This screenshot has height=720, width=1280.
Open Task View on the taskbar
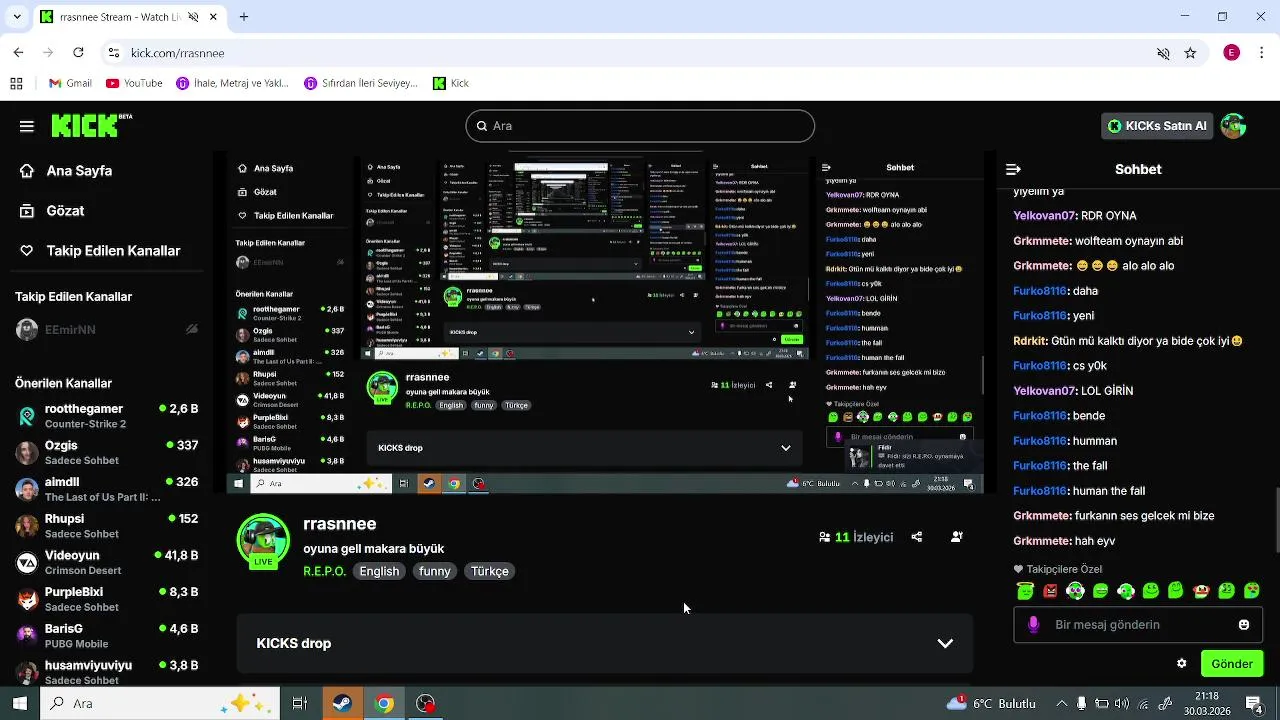pyautogui.click(x=299, y=704)
